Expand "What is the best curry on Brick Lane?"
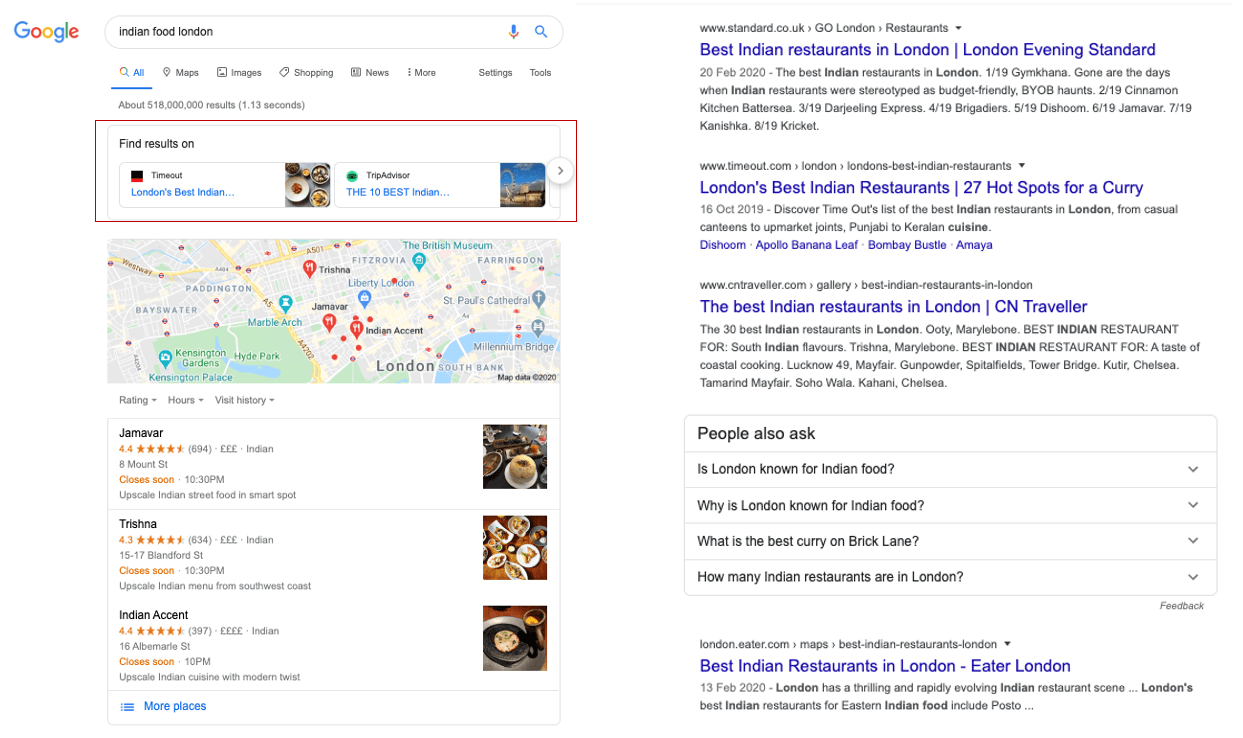Image resolution: width=1243 pixels, height=738 pixels. (x=950, y=541)
